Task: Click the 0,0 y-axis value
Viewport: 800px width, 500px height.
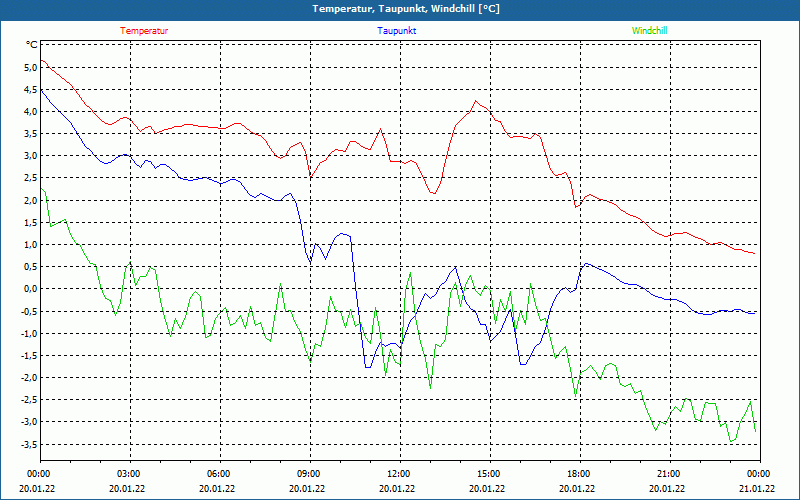Action: point(31,289)
